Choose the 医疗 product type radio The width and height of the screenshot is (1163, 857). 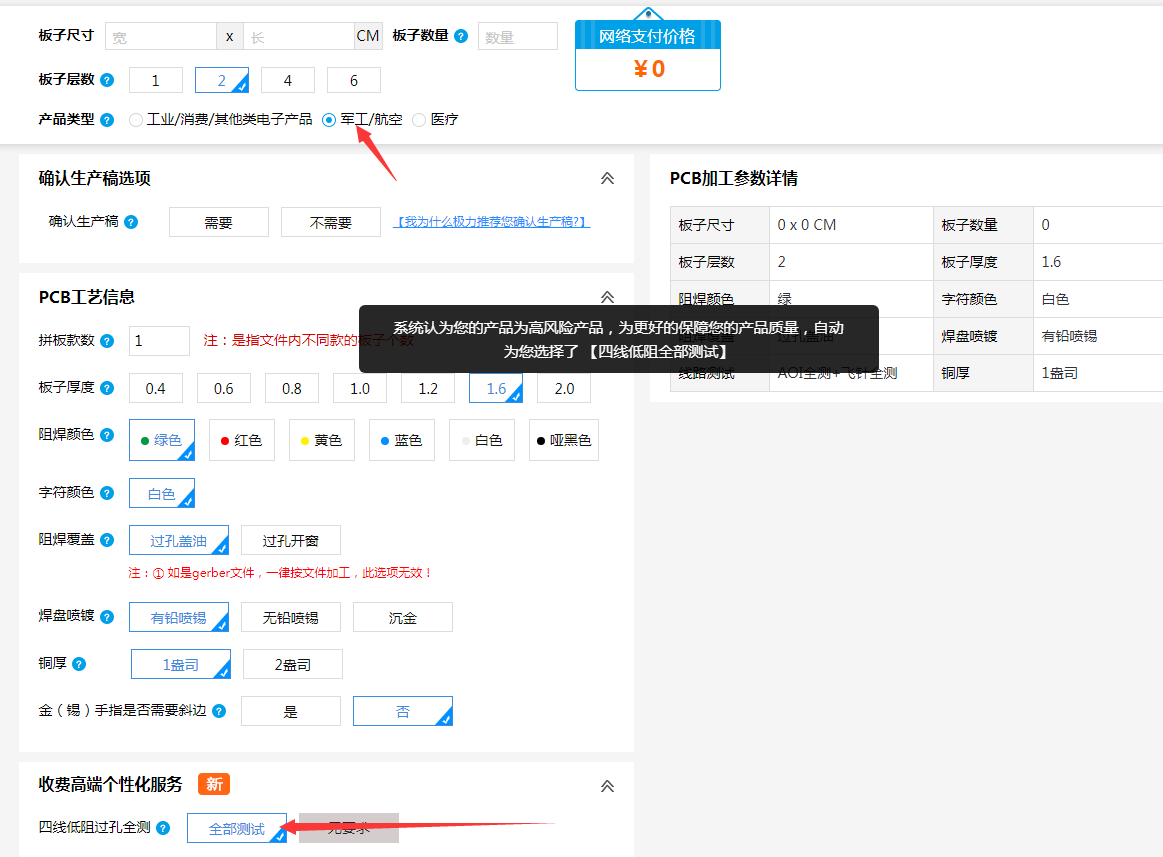[419, 120]
